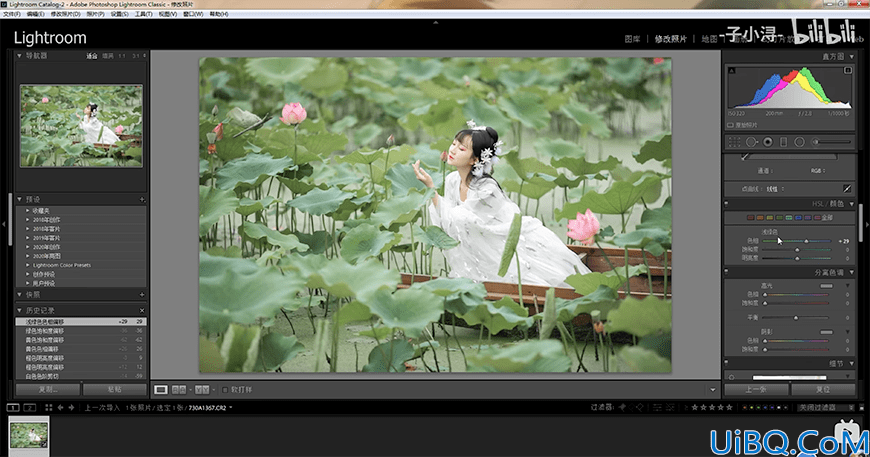Select main window display button 1
Screen dimensions: 870x457
tap(13, 408)
